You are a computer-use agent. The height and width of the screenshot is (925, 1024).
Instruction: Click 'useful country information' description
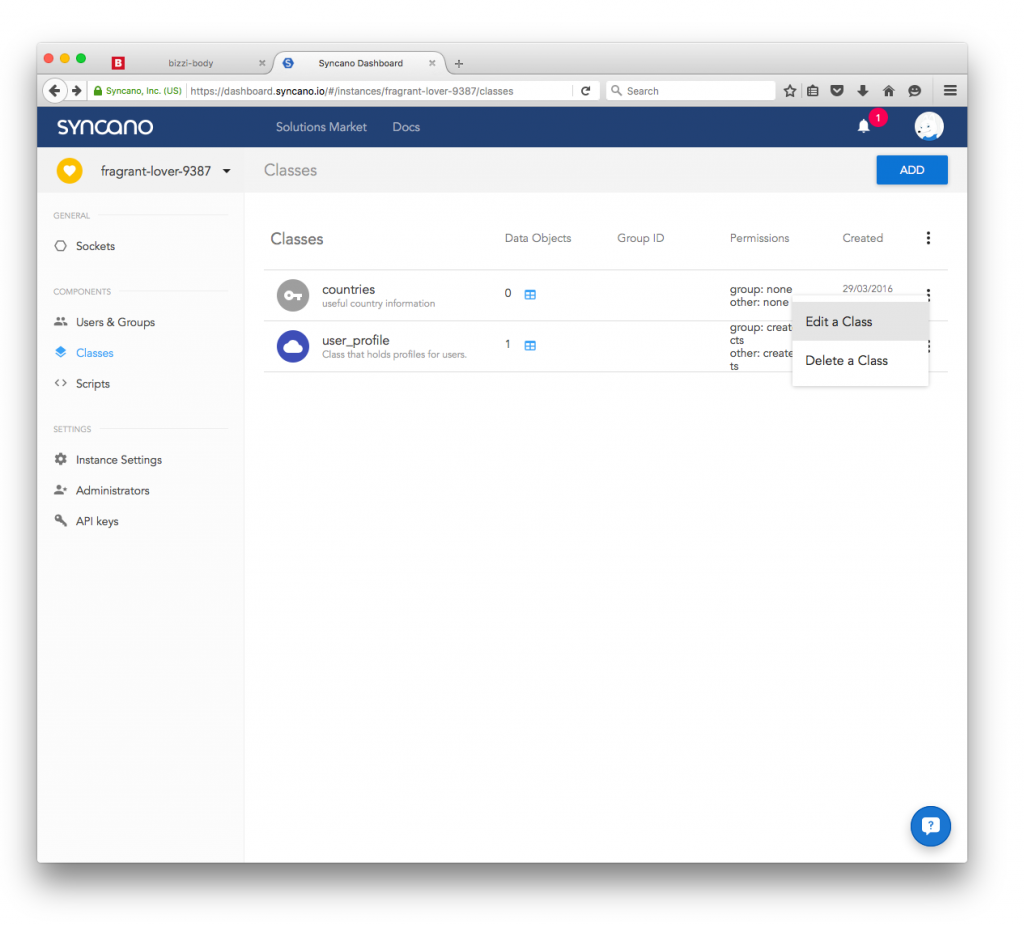(378, 304)
